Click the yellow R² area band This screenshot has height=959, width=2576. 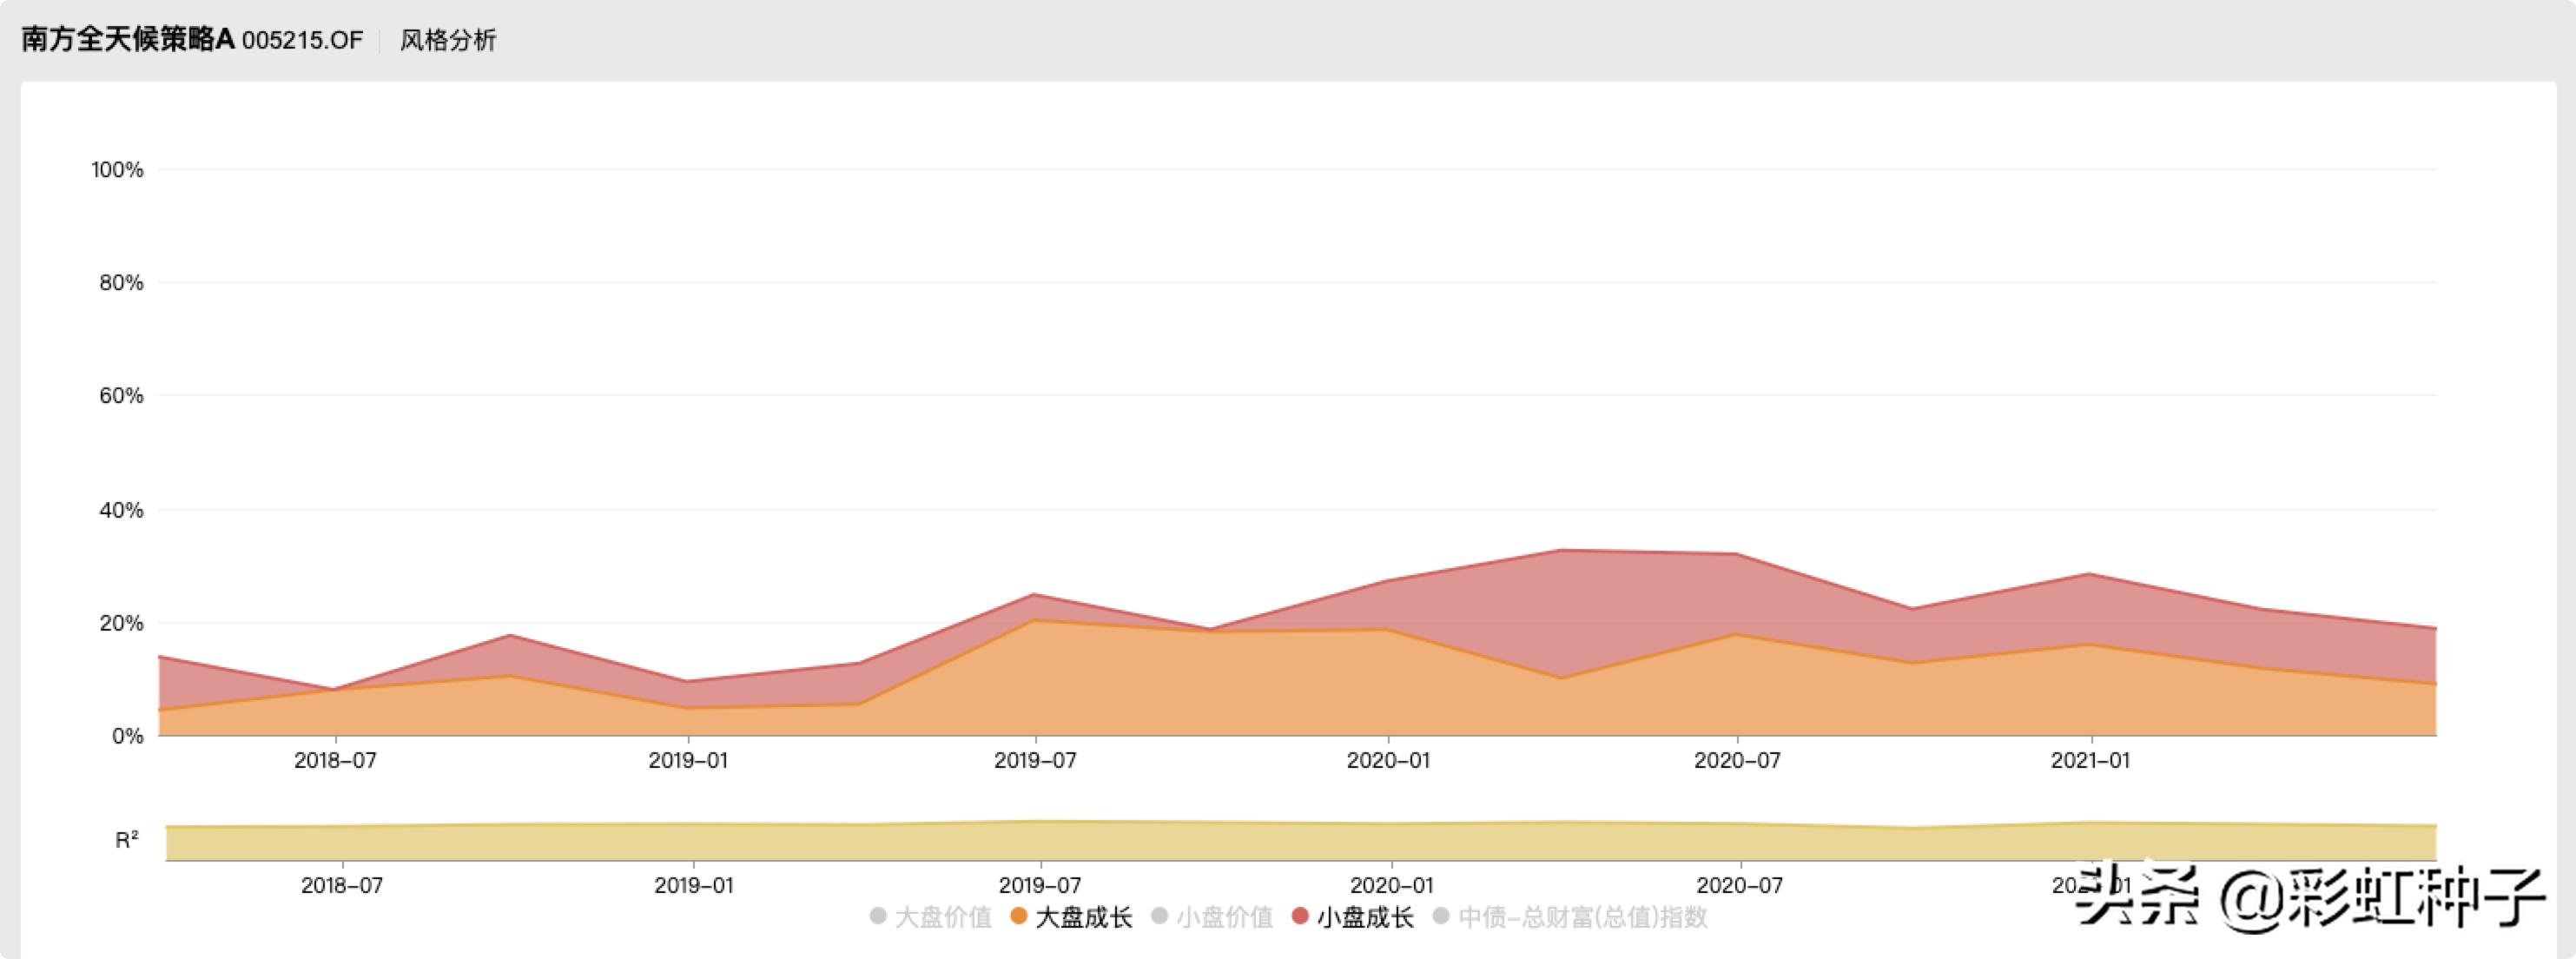(x=1300, y=842)
